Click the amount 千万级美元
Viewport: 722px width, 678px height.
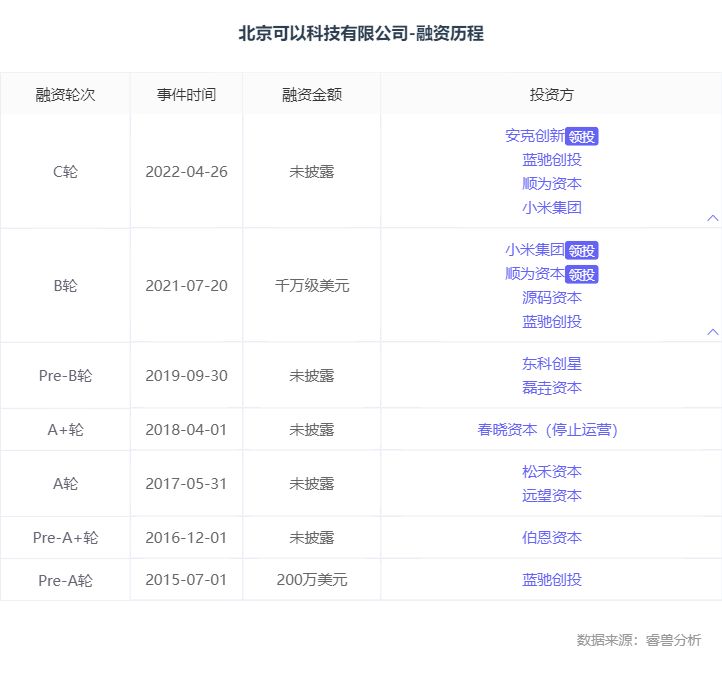pos(312,286)
